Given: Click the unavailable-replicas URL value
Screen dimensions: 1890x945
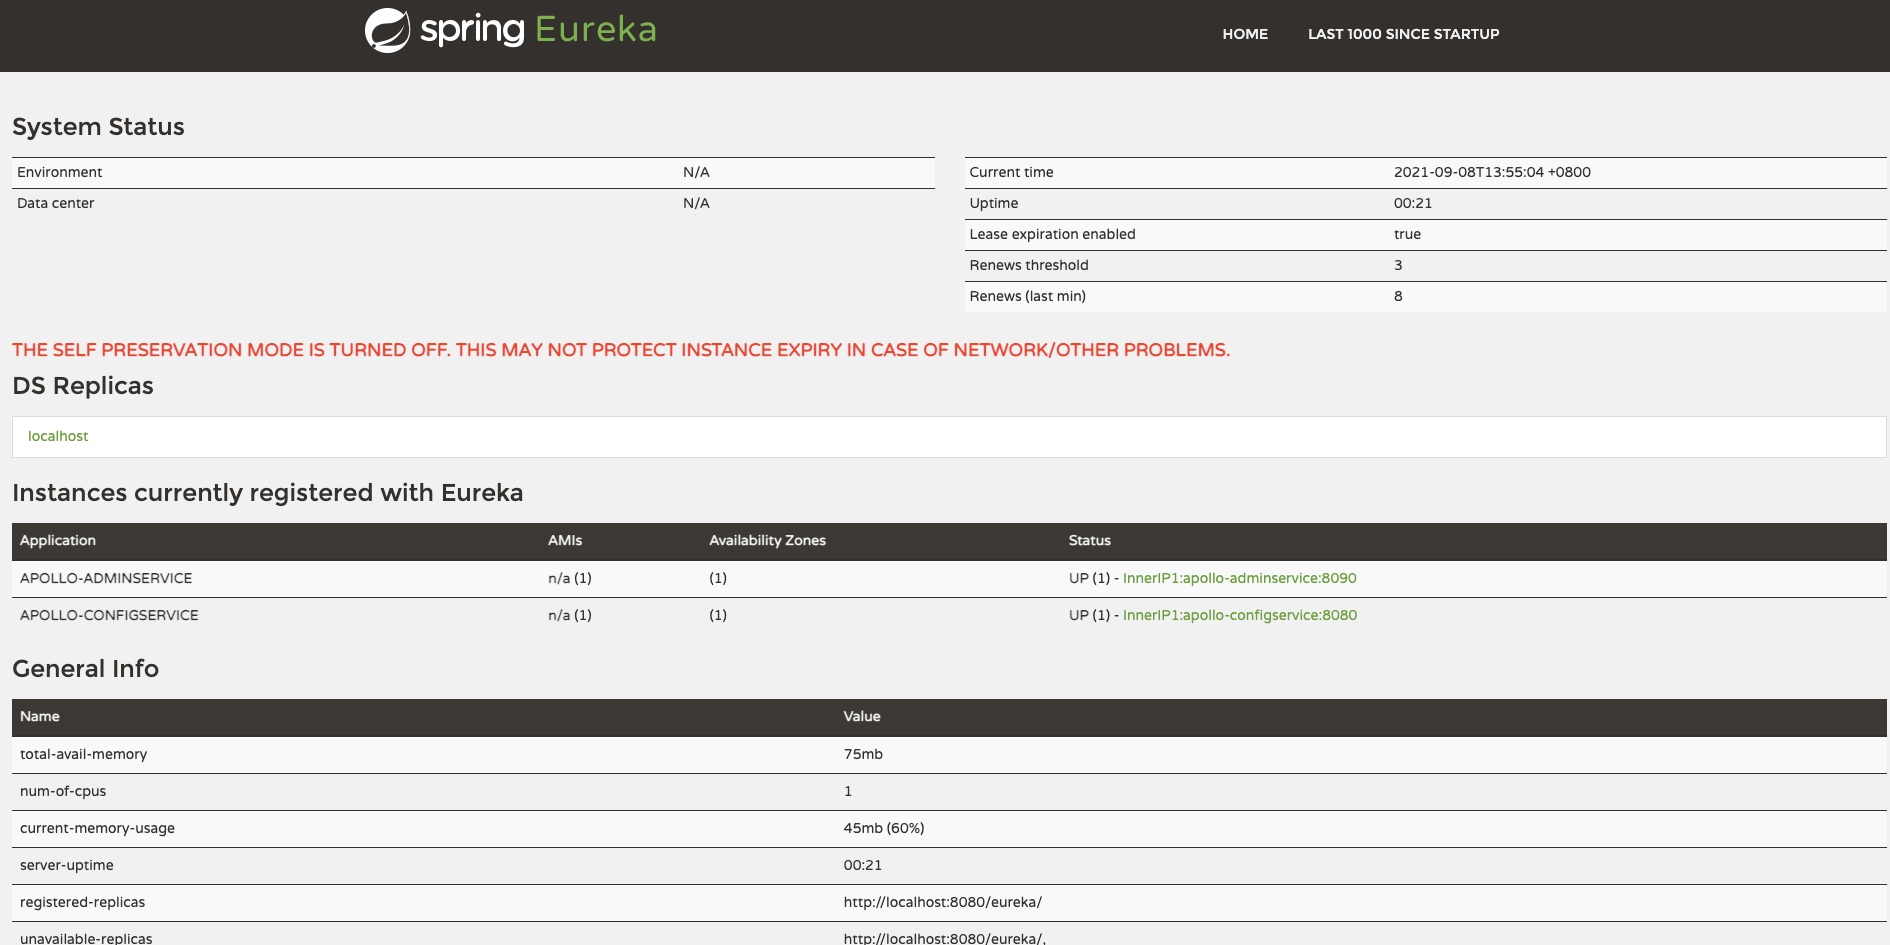Looking at the screenshot, I should click(x=944, y=937).
